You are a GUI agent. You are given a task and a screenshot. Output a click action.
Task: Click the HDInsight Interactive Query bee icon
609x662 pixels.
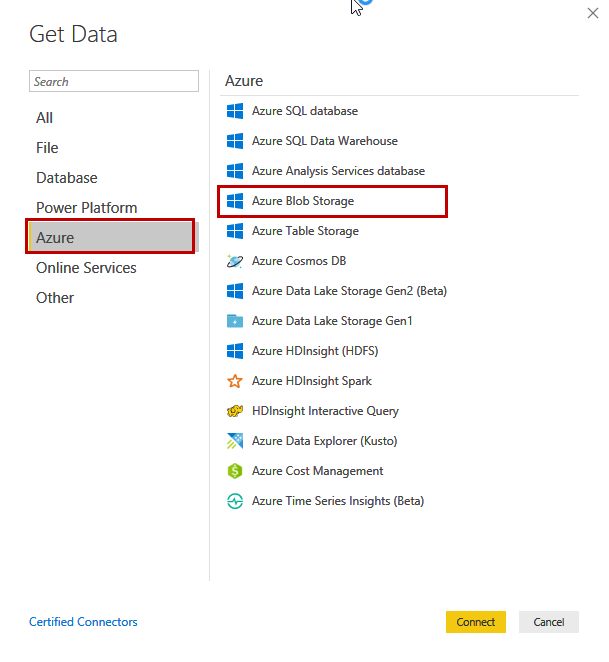[x=235, y=411]
